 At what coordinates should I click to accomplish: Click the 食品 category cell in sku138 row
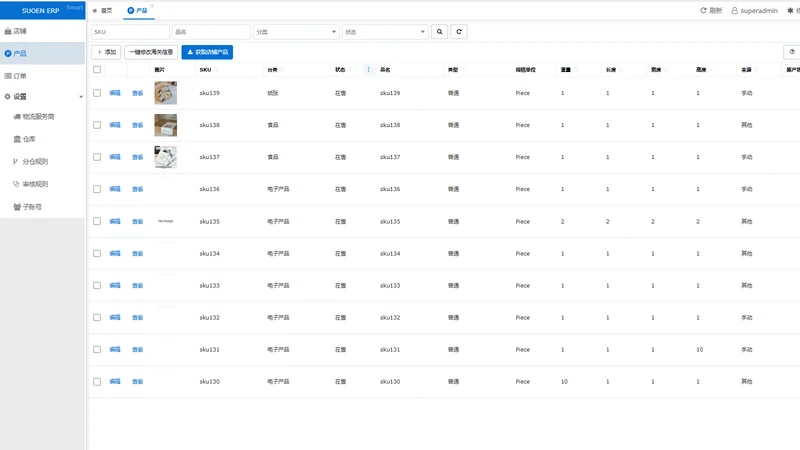coord(273,125)
